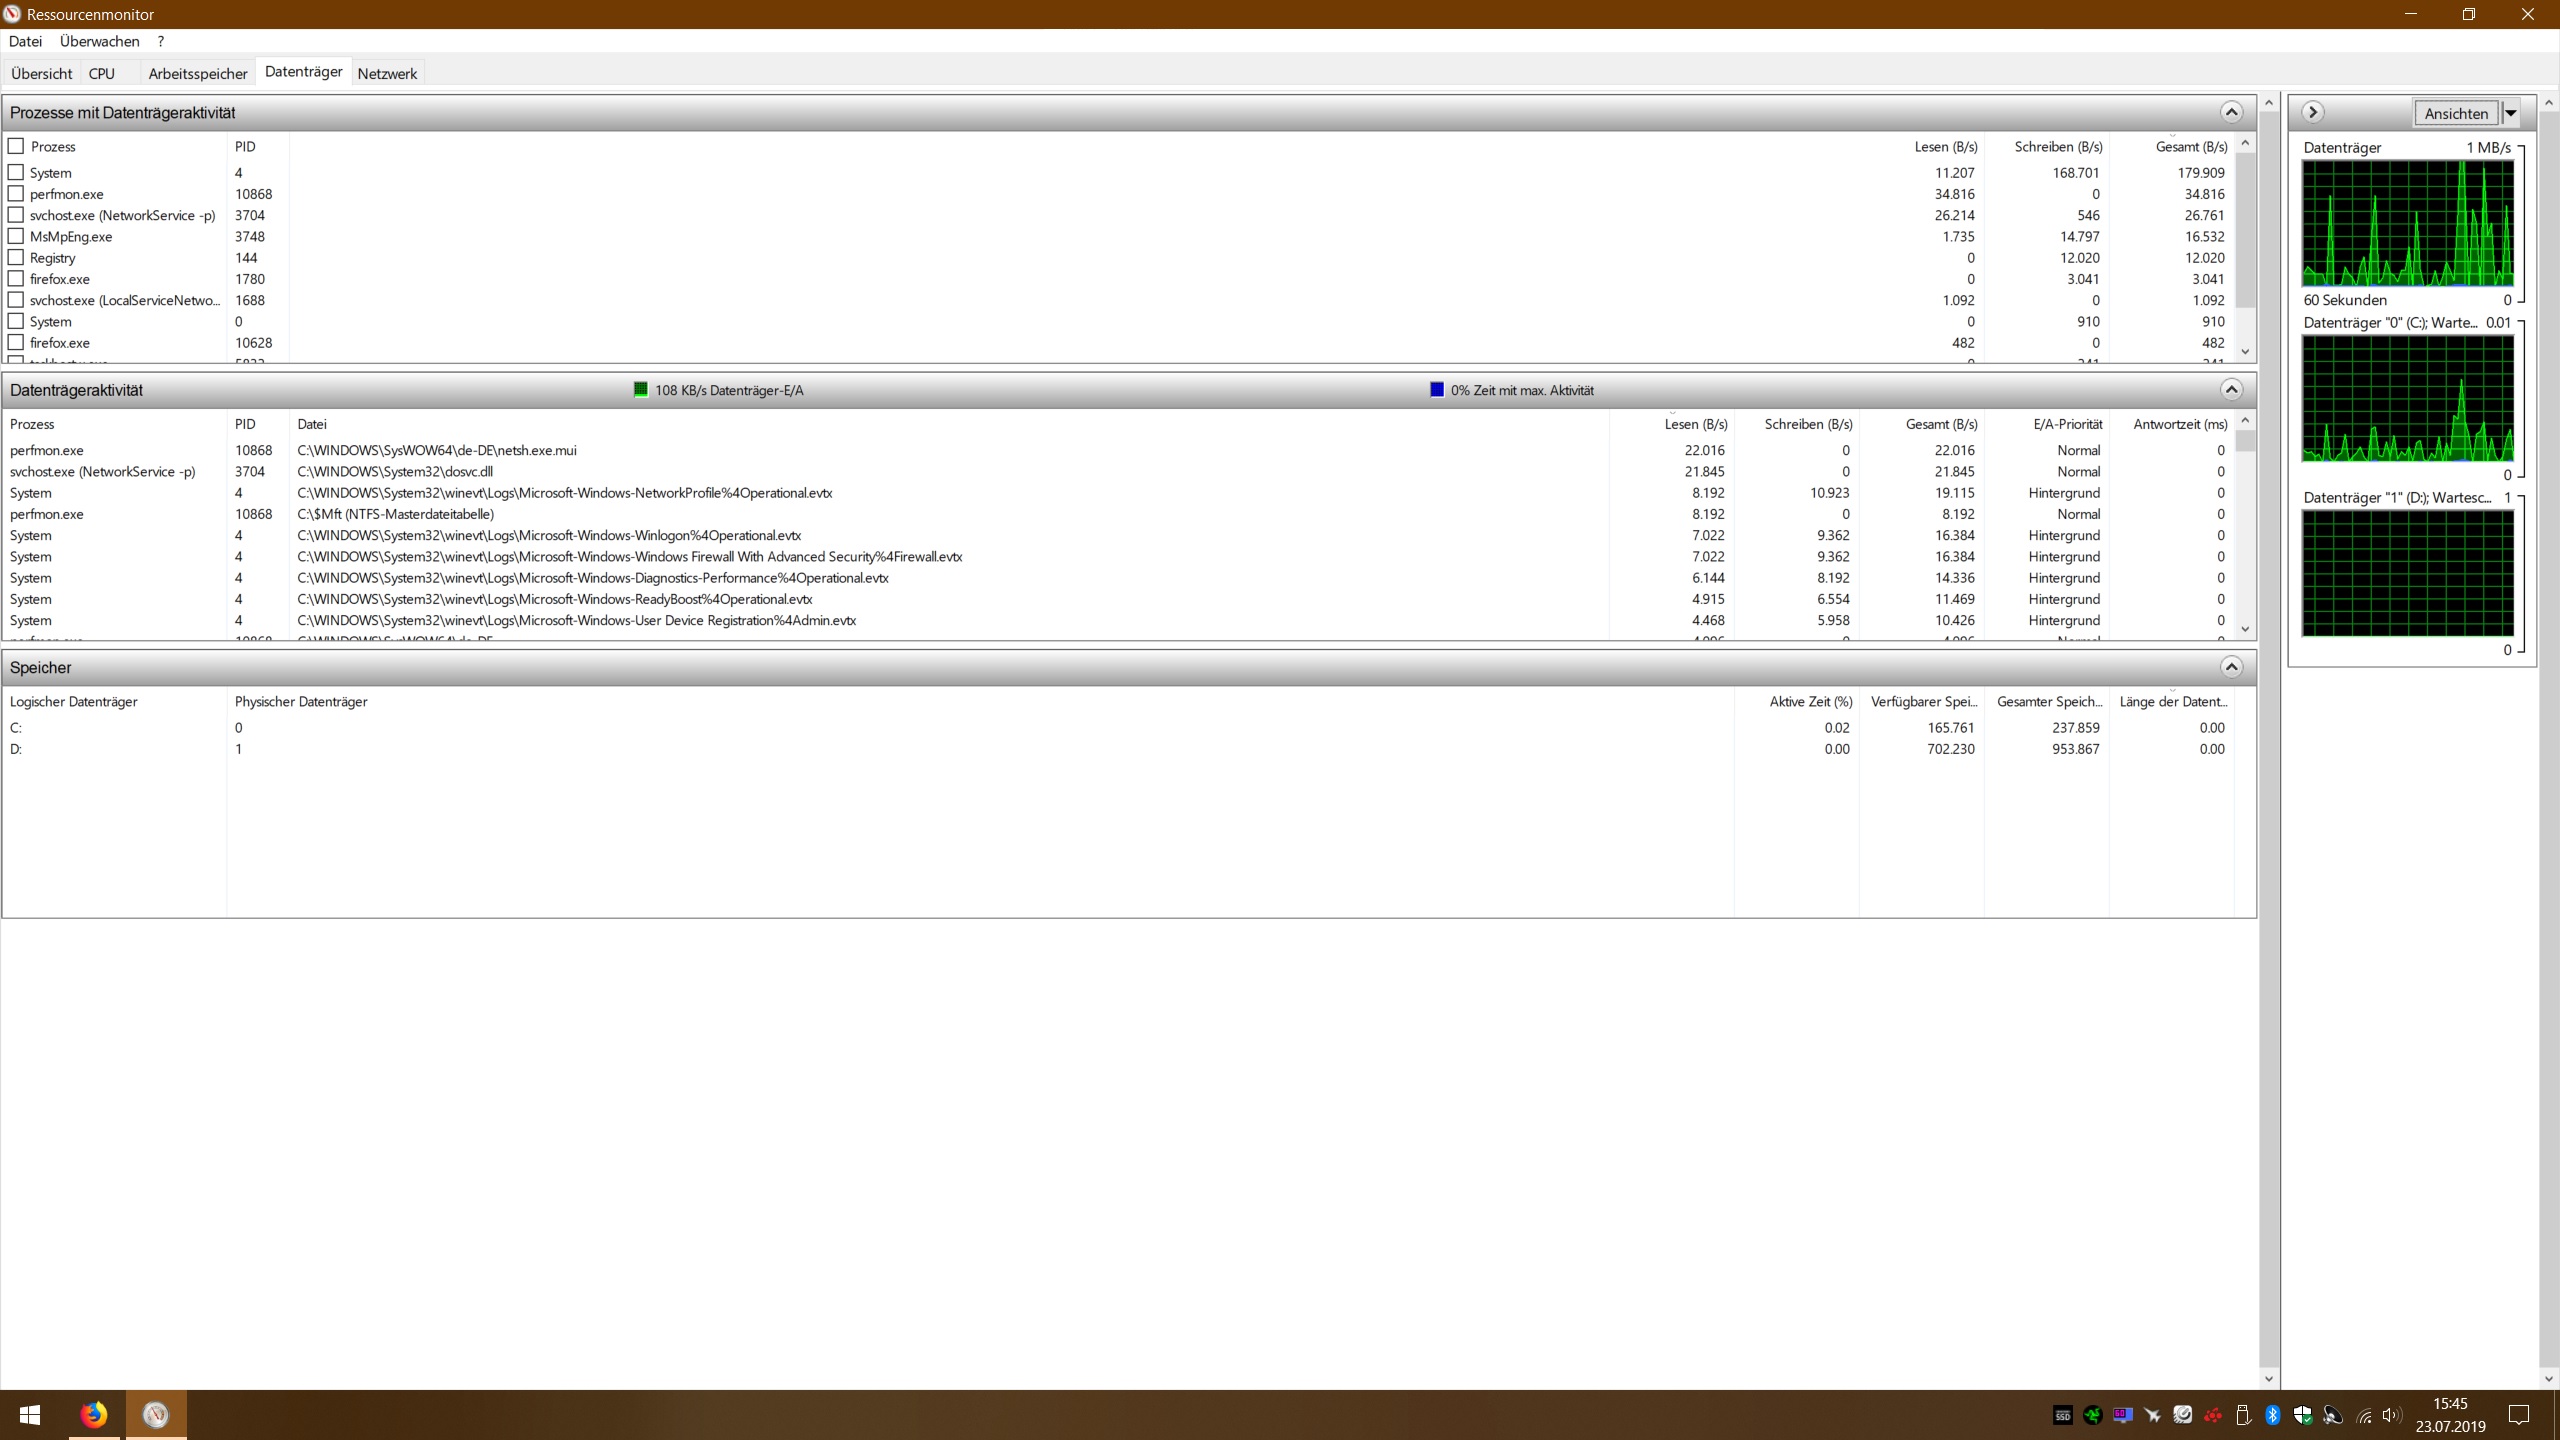Open Windows Security shield tray icon
Image resolution: width=2560 pixels, height=1440 pixels.
point(2302,1415)
